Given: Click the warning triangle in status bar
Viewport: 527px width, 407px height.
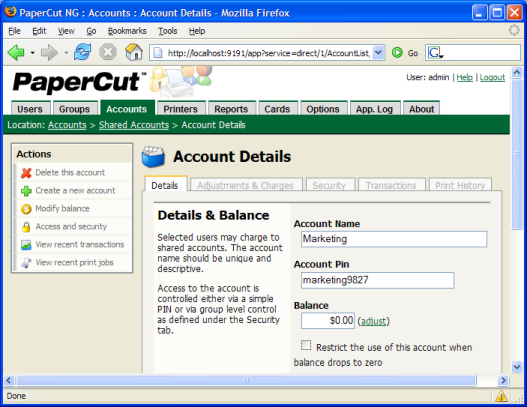Looking at the screenshot, I should (x=501, y=396).
